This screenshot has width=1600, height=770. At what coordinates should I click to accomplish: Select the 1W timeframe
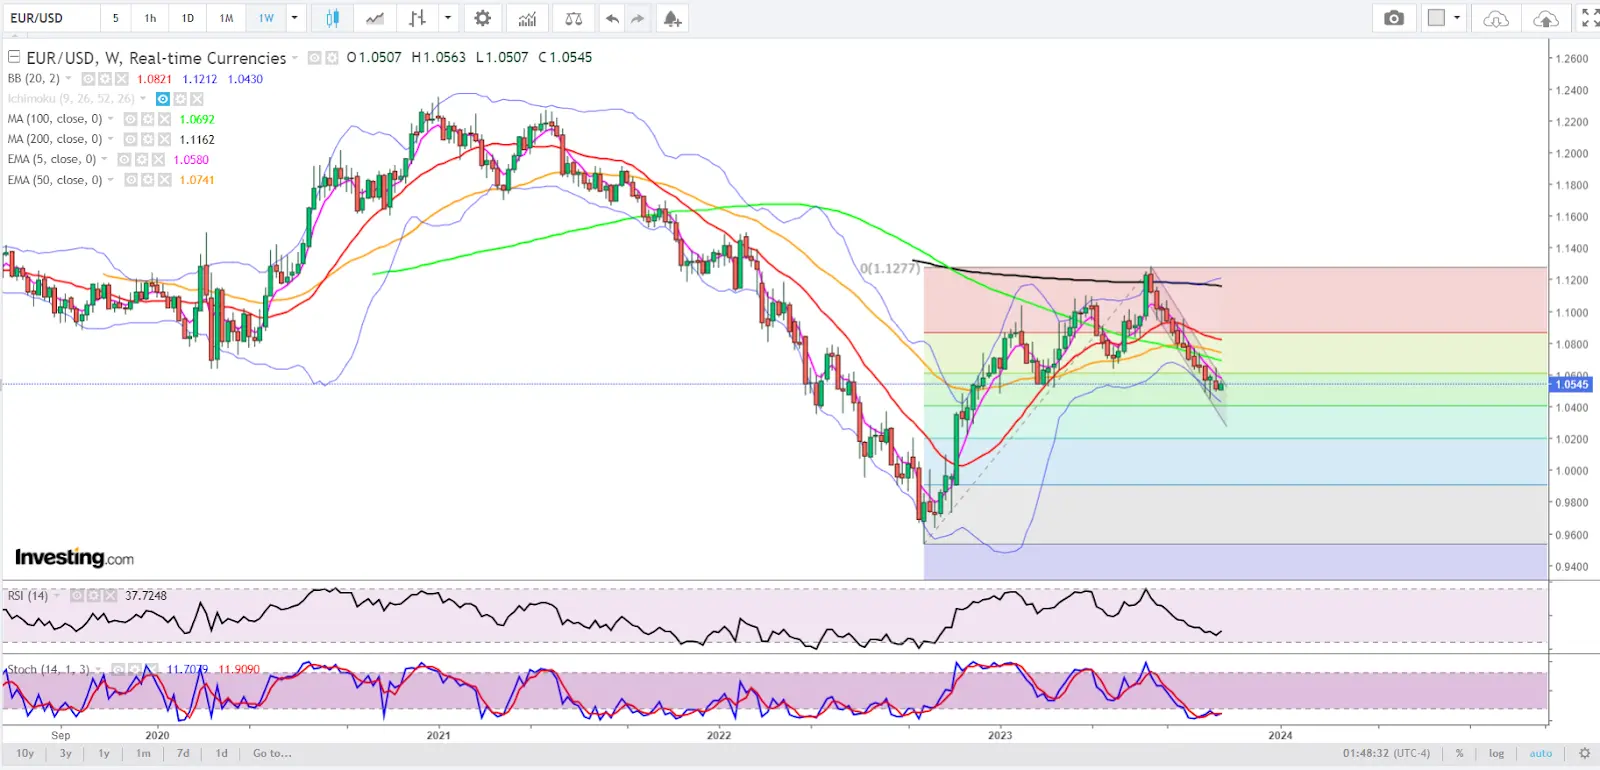click(x=266, y=18)
